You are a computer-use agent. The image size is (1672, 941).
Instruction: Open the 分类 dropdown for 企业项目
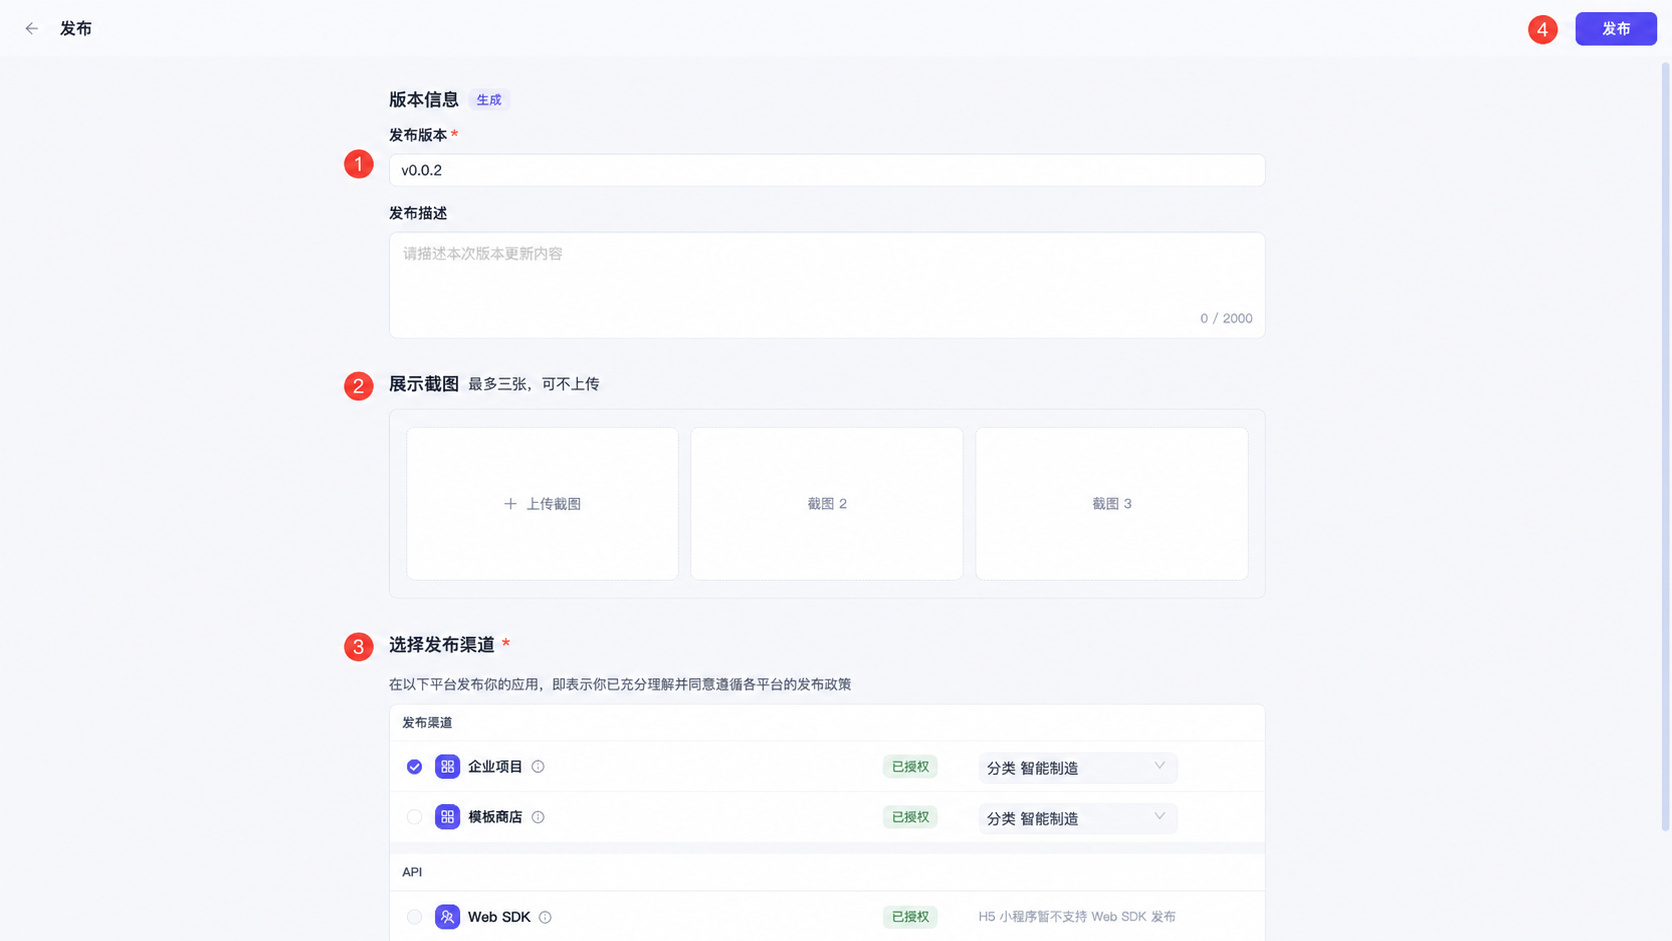pyautogui.click(x=1077, y=767)
